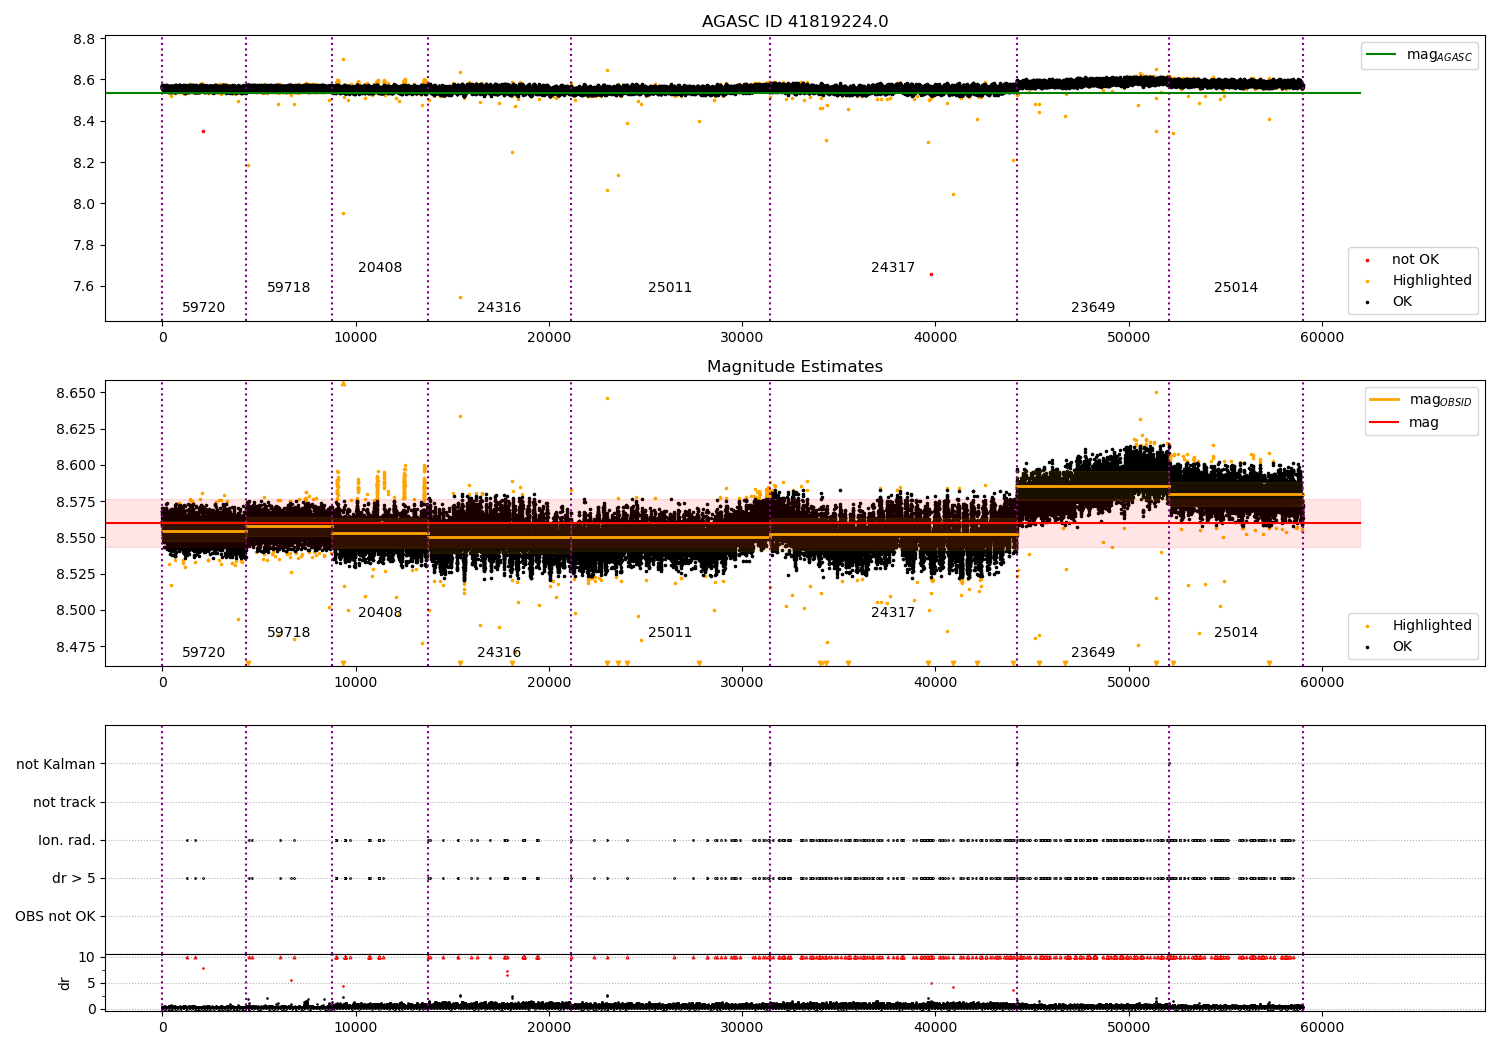
Task: Click OBSID label 59718 in Magnitude Estimates plot
Action: pyautogui.click(x=289, y=633)
